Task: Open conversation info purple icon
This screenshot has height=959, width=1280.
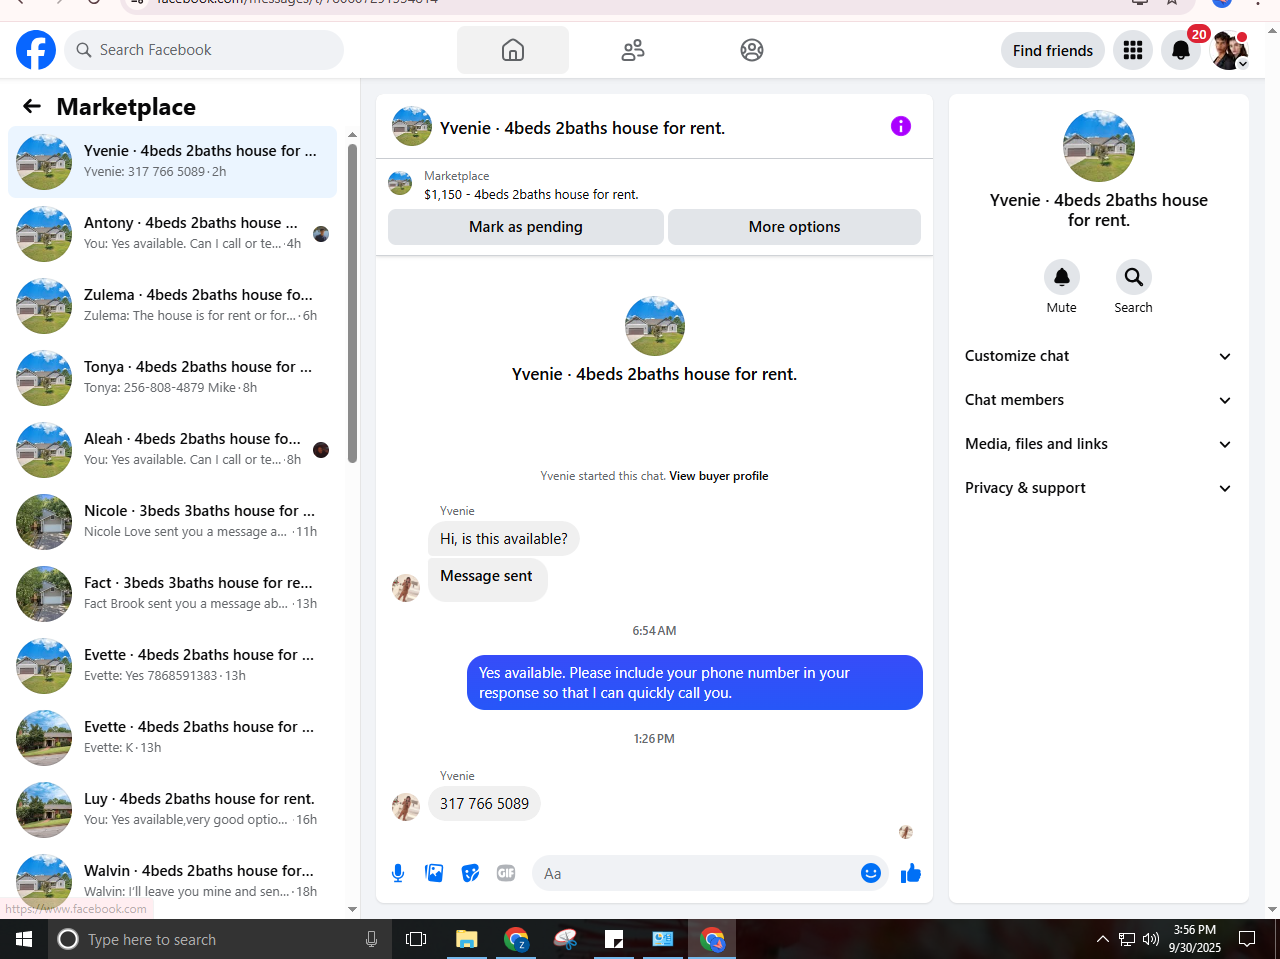Action: click(901, 126)
